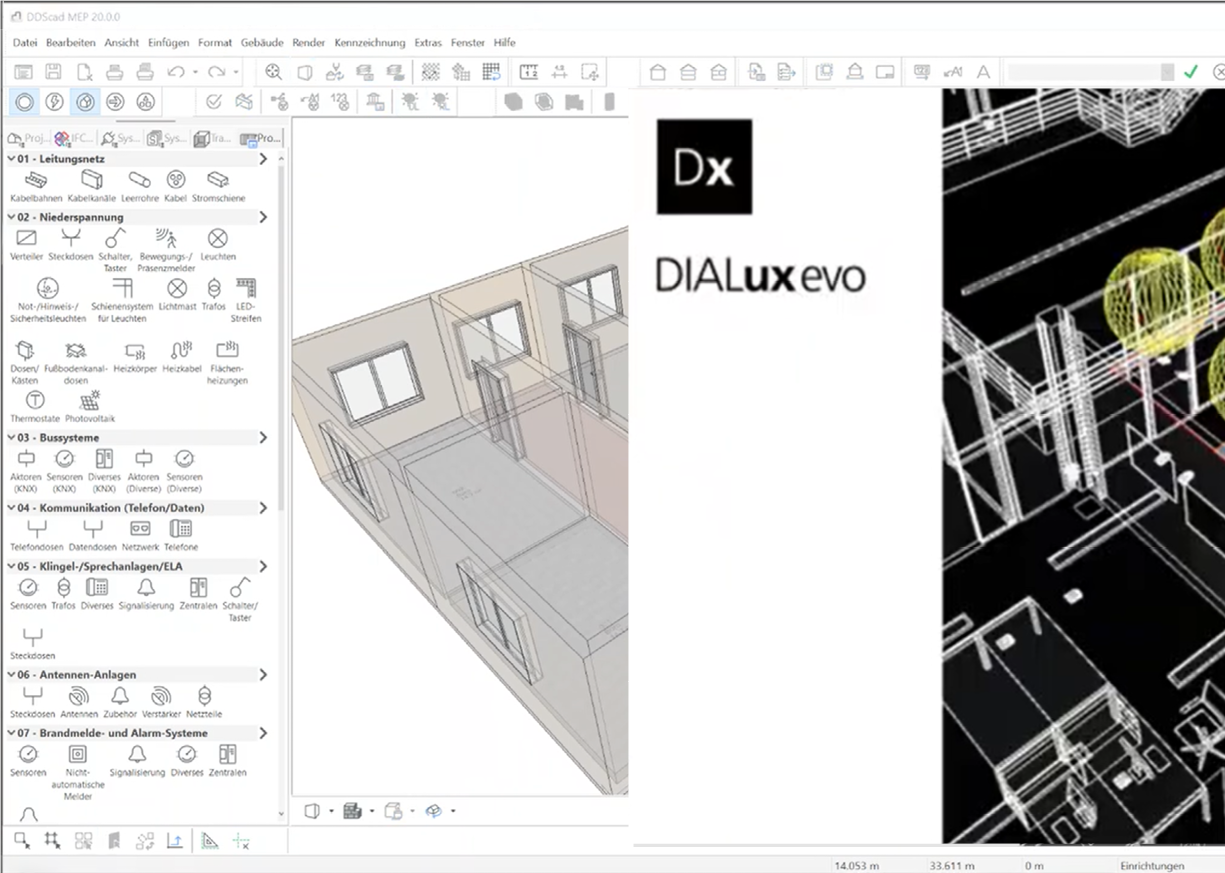Click the Undo arrow
The width and height of the screenshot is (1225, 873).
[x=177, y=72]
